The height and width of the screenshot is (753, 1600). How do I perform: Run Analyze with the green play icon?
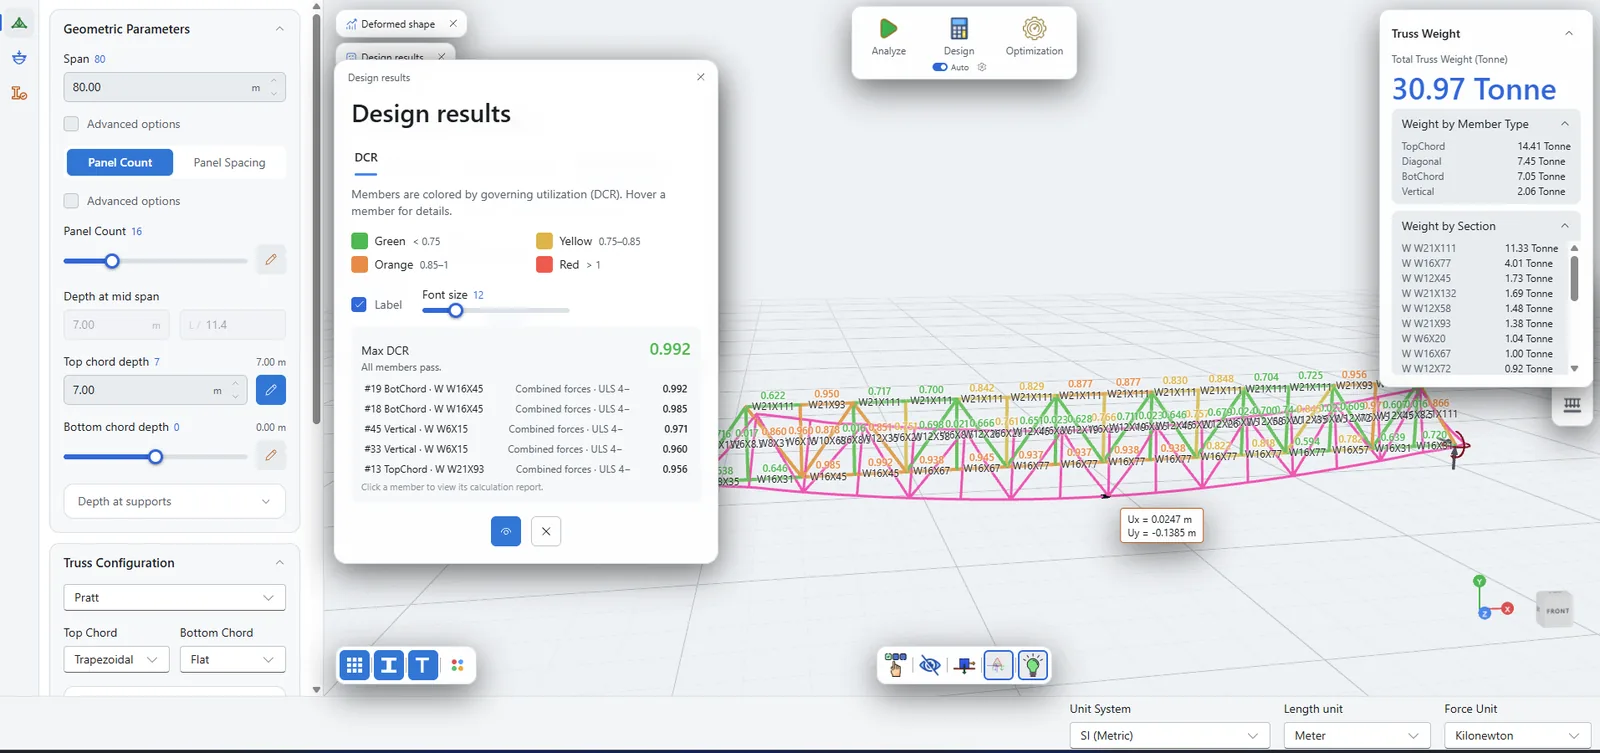(888, 29)
